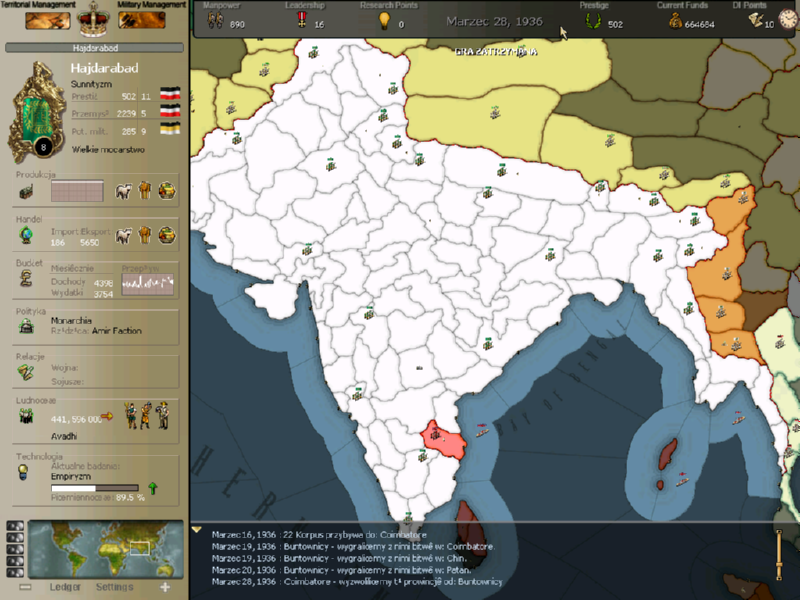Collapse the message log with yellow triangle
800x600 pixels.
[x=196, y=530]
